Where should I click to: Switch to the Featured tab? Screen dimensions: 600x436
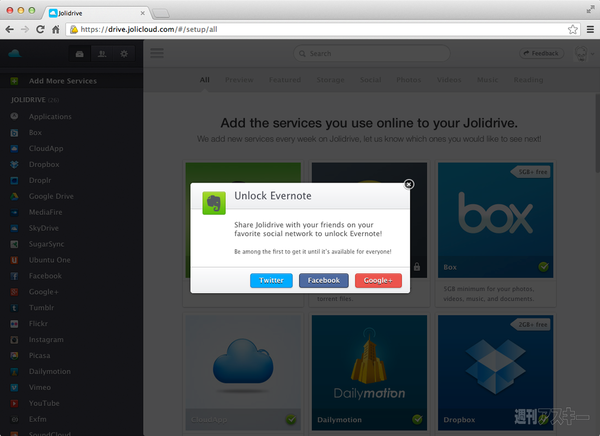coord(285,80)
